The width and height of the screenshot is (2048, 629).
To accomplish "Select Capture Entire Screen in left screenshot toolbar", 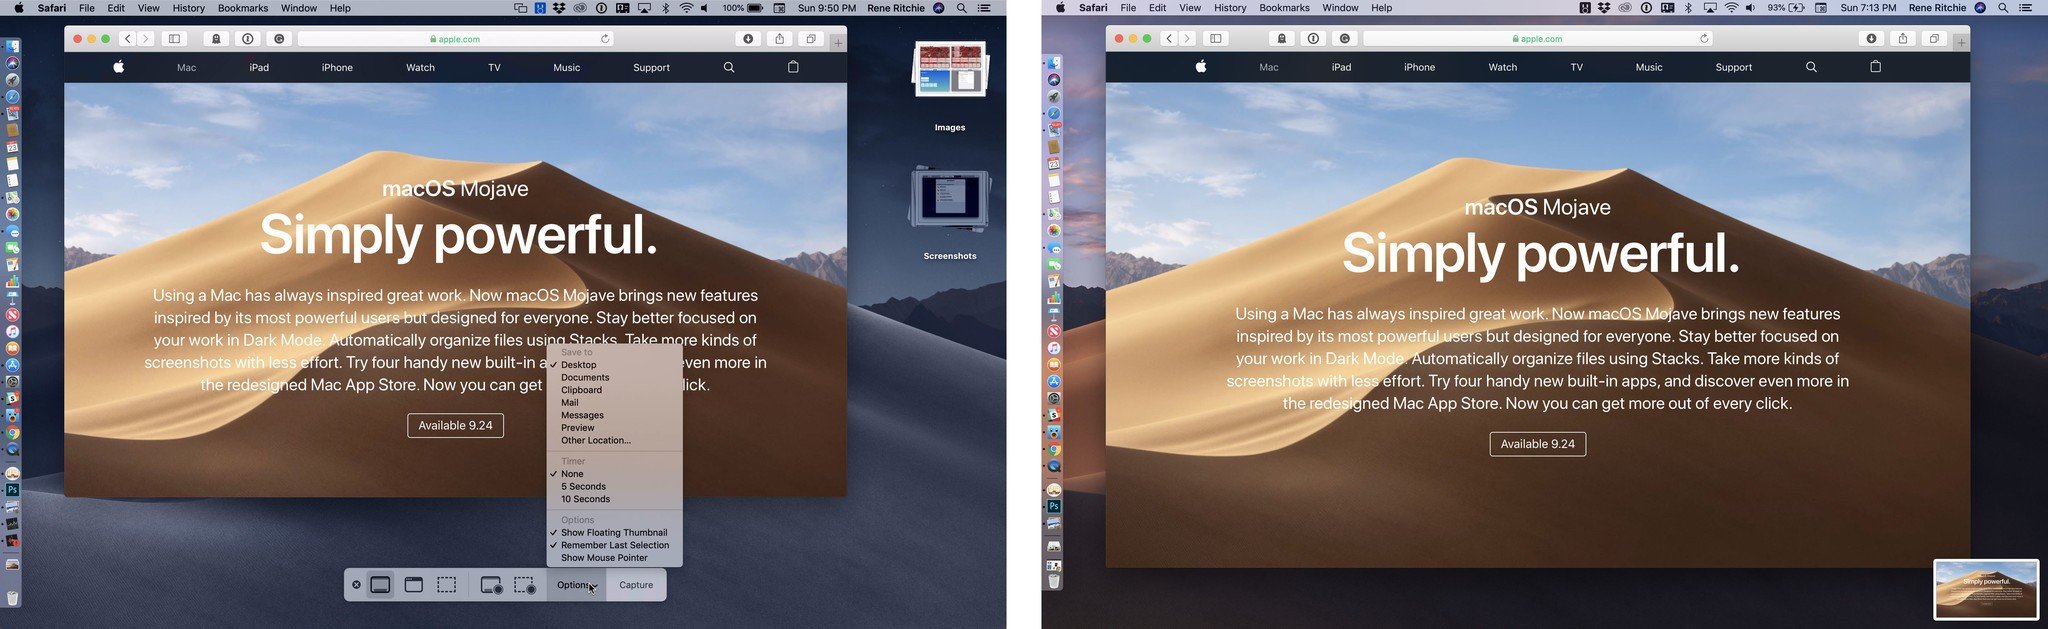I will pos(380,585).
